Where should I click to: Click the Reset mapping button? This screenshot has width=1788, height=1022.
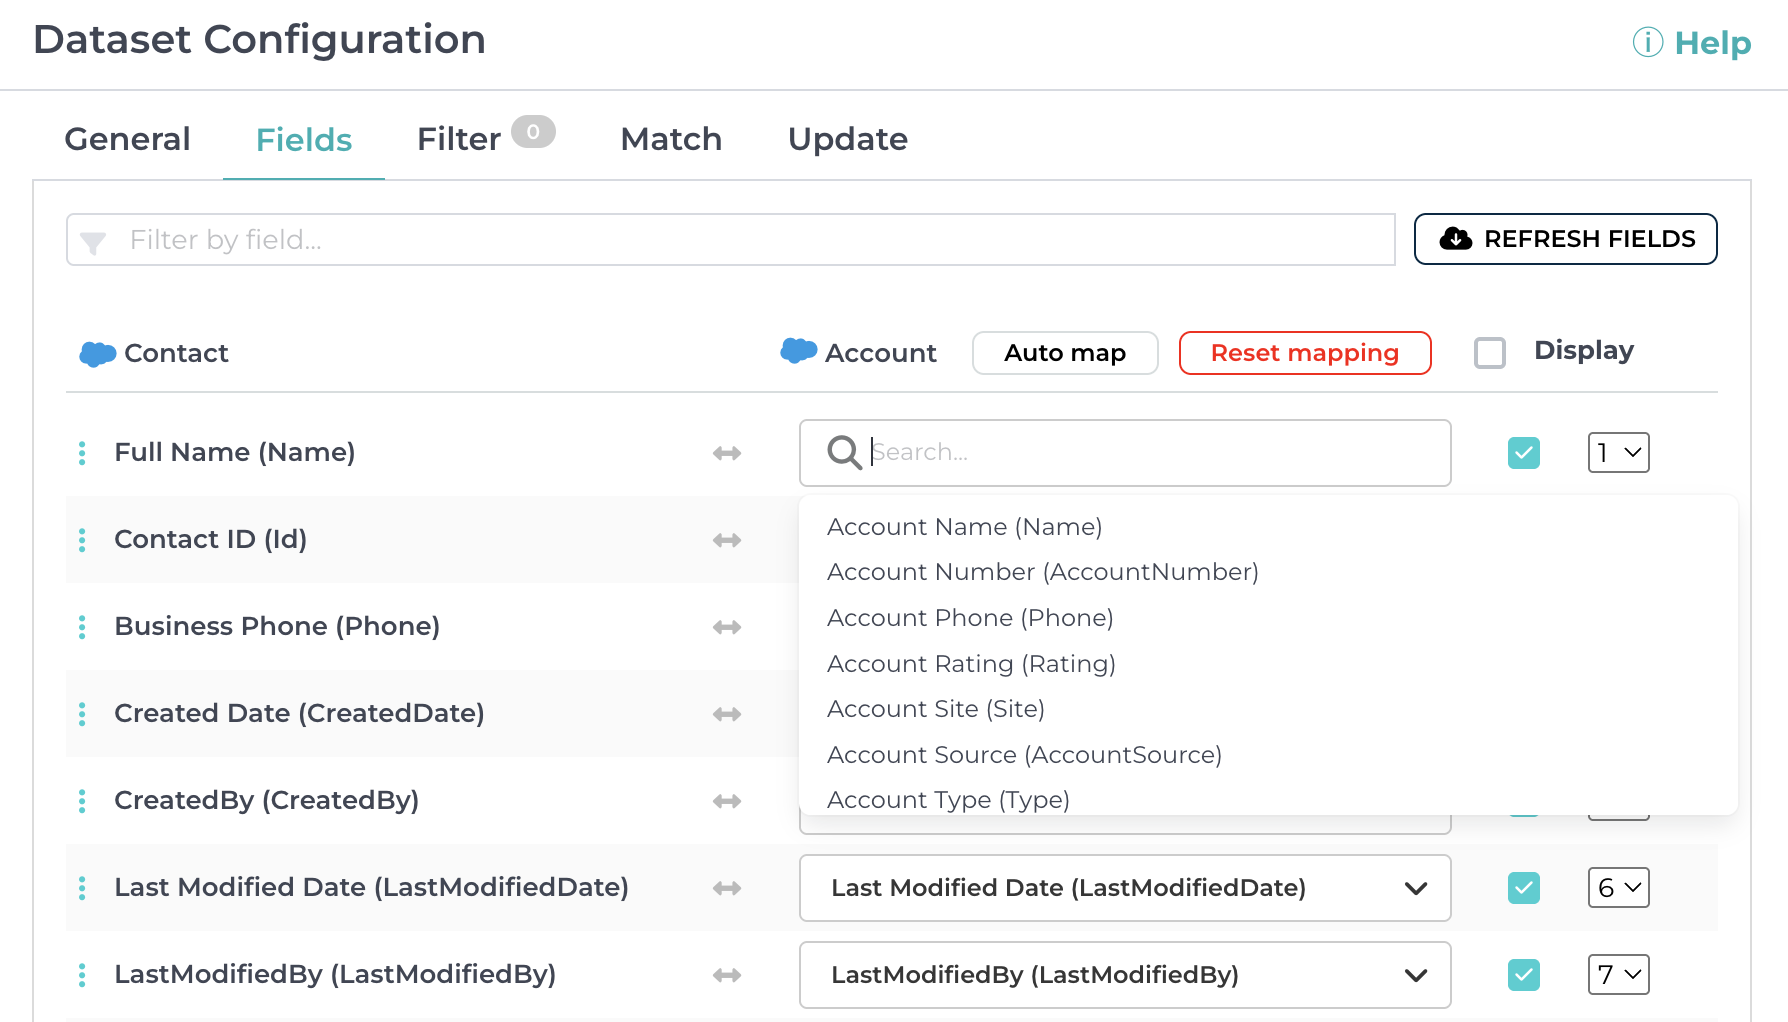point(1304,353)
